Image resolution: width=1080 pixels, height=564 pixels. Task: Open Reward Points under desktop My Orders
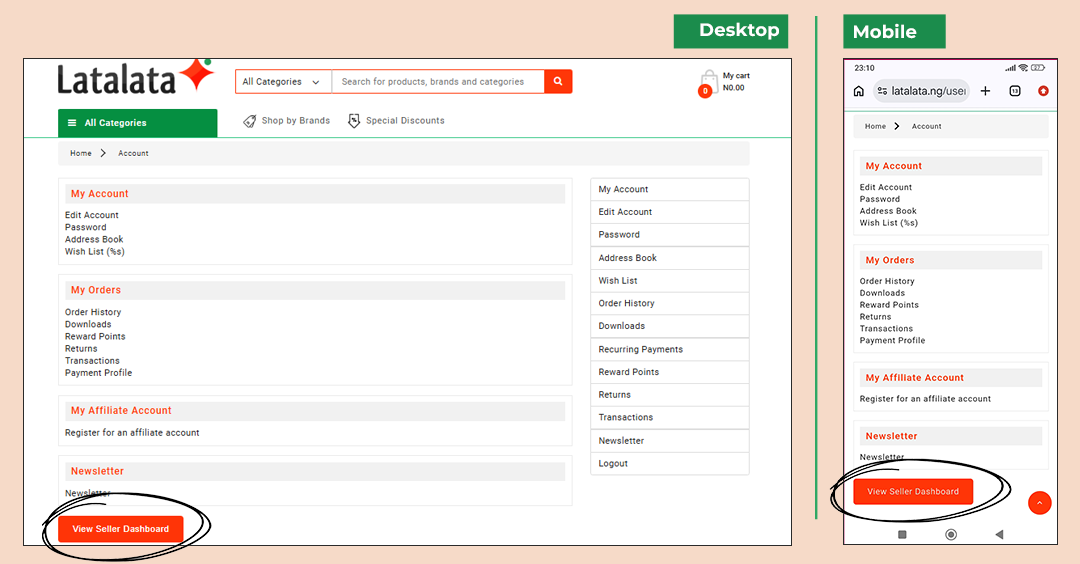point(95,337)
